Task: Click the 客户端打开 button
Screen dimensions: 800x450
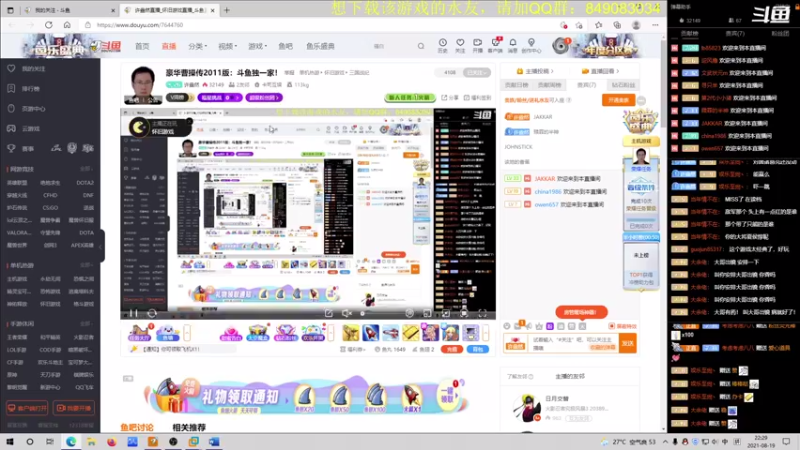Action: (27, 408)
